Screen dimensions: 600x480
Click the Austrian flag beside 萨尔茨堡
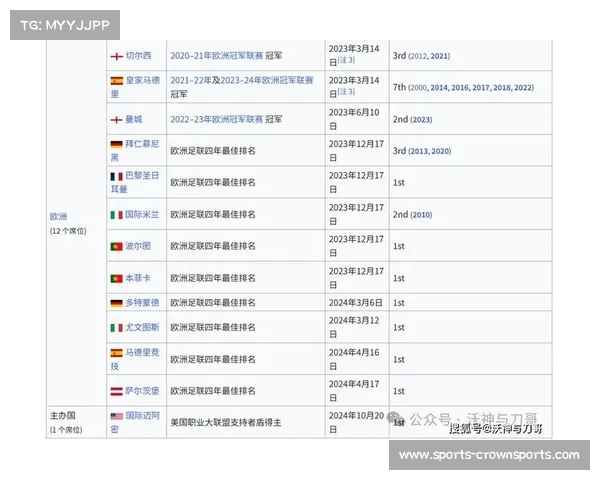[116, 392]
